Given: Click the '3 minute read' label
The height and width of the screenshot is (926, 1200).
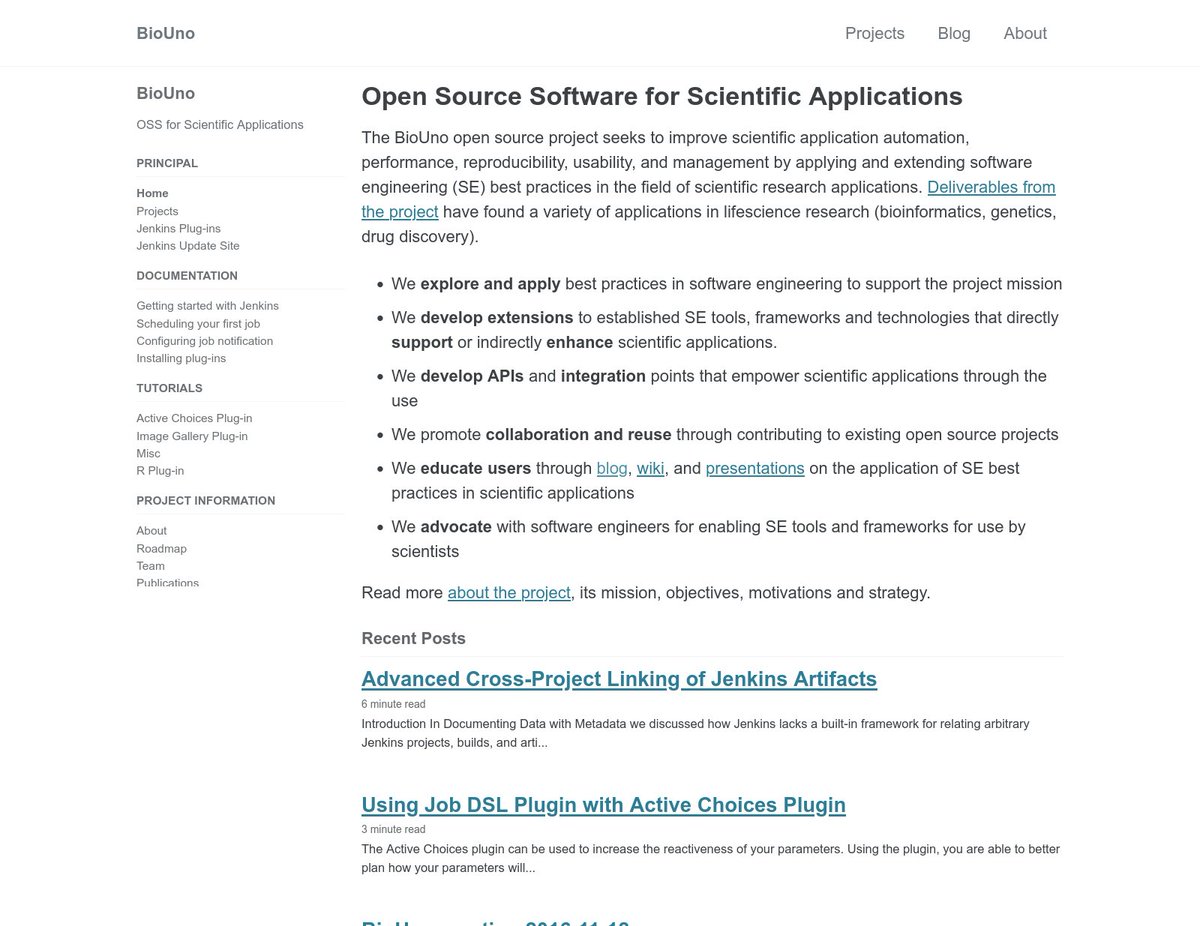Looking at the screenshot, I should click(394, 830).
